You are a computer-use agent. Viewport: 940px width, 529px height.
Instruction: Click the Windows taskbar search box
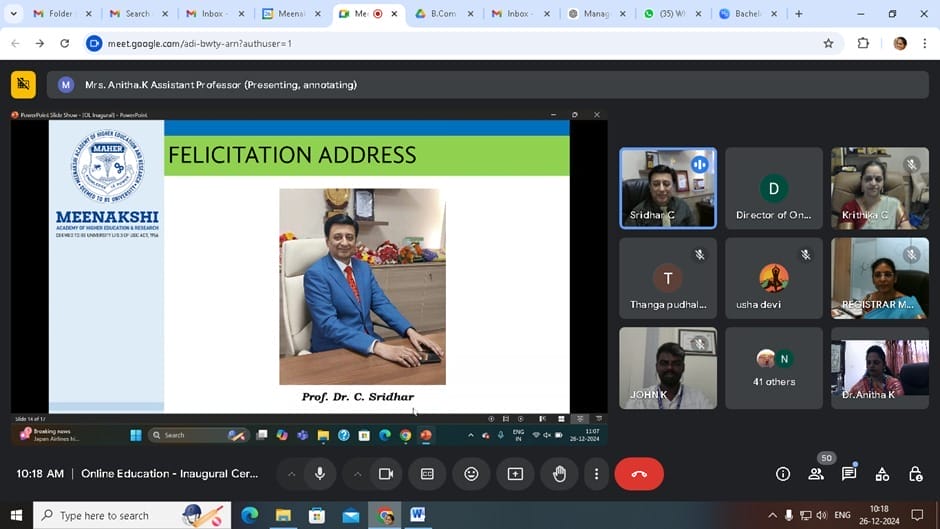(x=120, y=515)
